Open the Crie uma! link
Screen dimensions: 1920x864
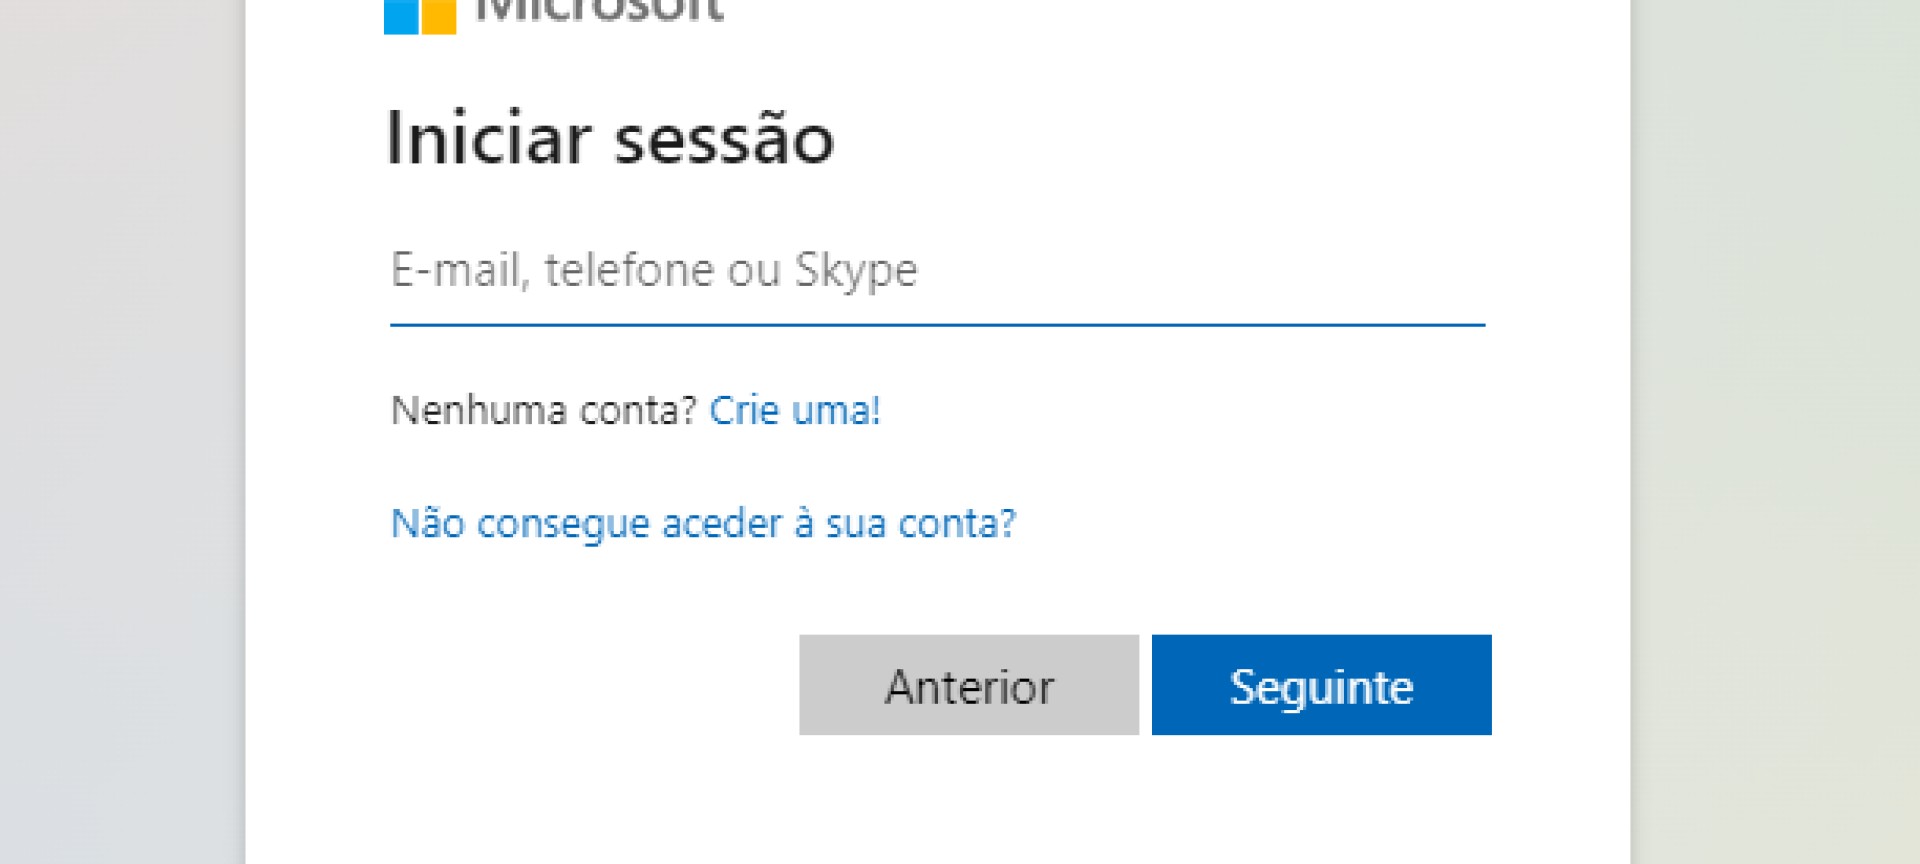(x=795, y=410)
